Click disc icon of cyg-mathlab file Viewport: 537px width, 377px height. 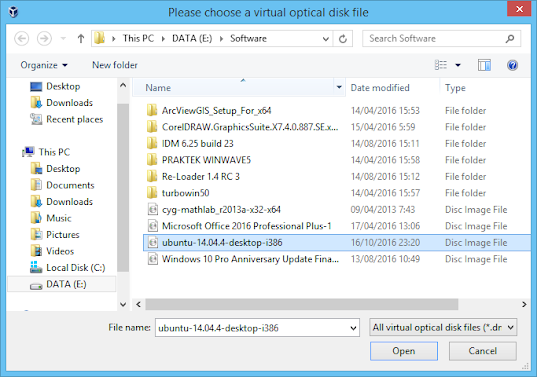tap(153, 210)
